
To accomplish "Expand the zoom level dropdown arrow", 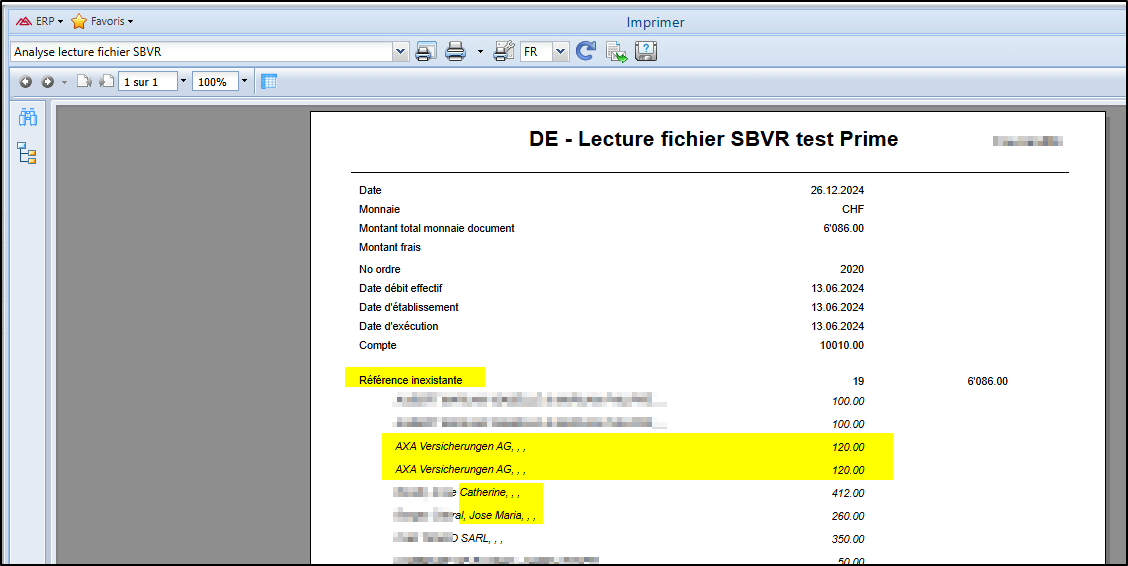I will coord(244,81).
